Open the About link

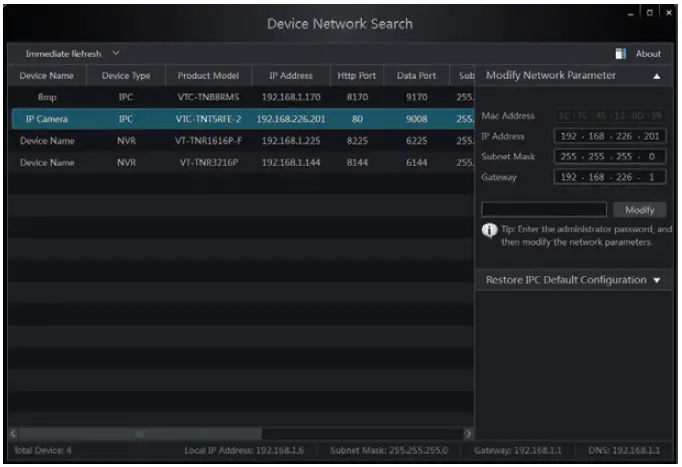[648, 54]
